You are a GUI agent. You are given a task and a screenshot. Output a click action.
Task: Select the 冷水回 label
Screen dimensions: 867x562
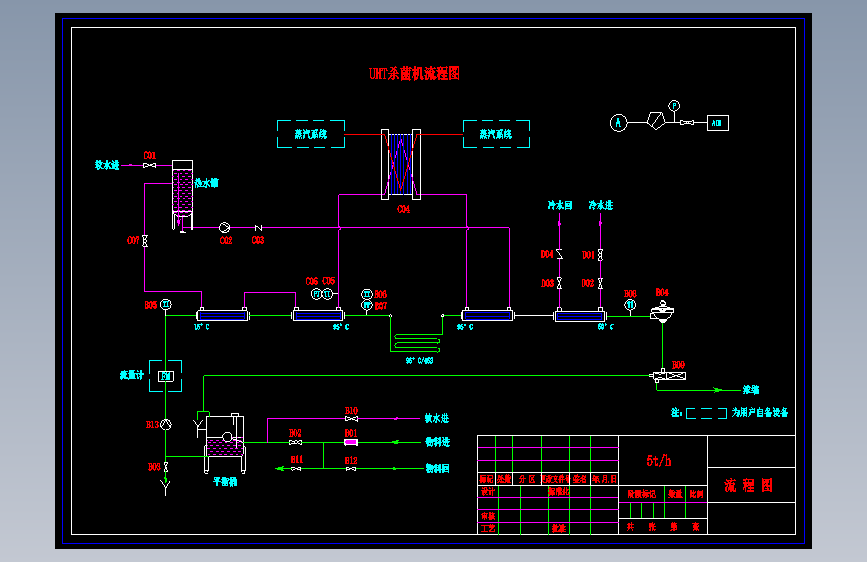coord(560,205)
